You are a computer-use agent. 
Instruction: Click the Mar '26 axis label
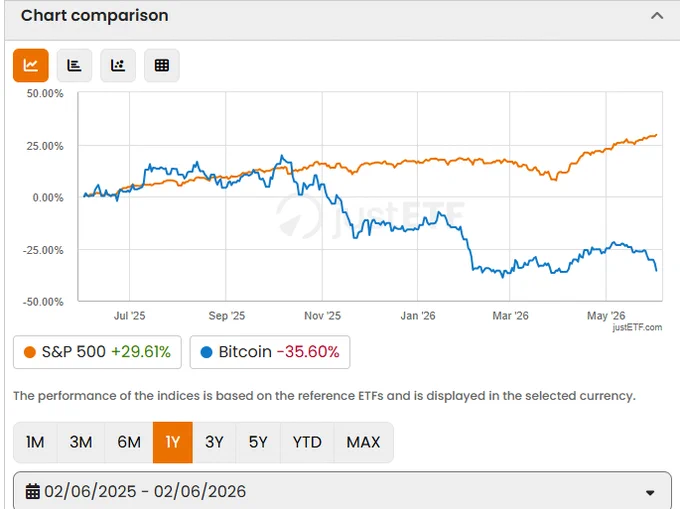(x=510, y=316)
